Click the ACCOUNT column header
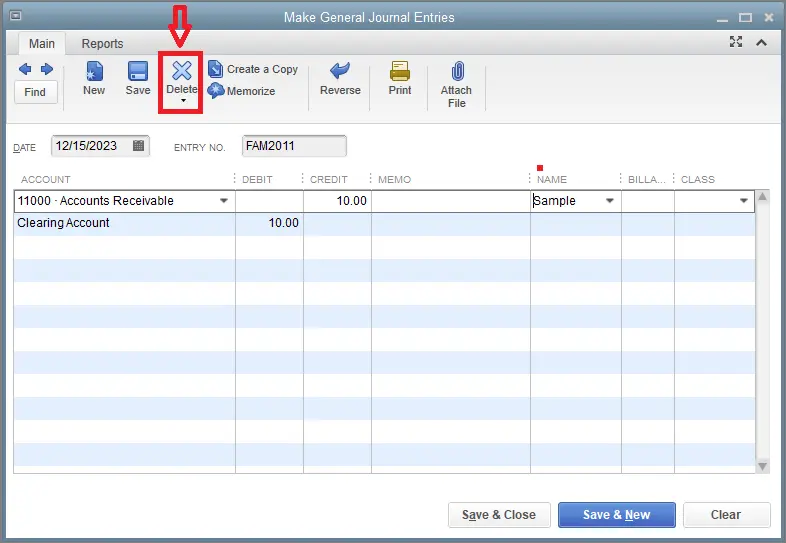Screen dimensions: 786x543 tap(46, 179)
